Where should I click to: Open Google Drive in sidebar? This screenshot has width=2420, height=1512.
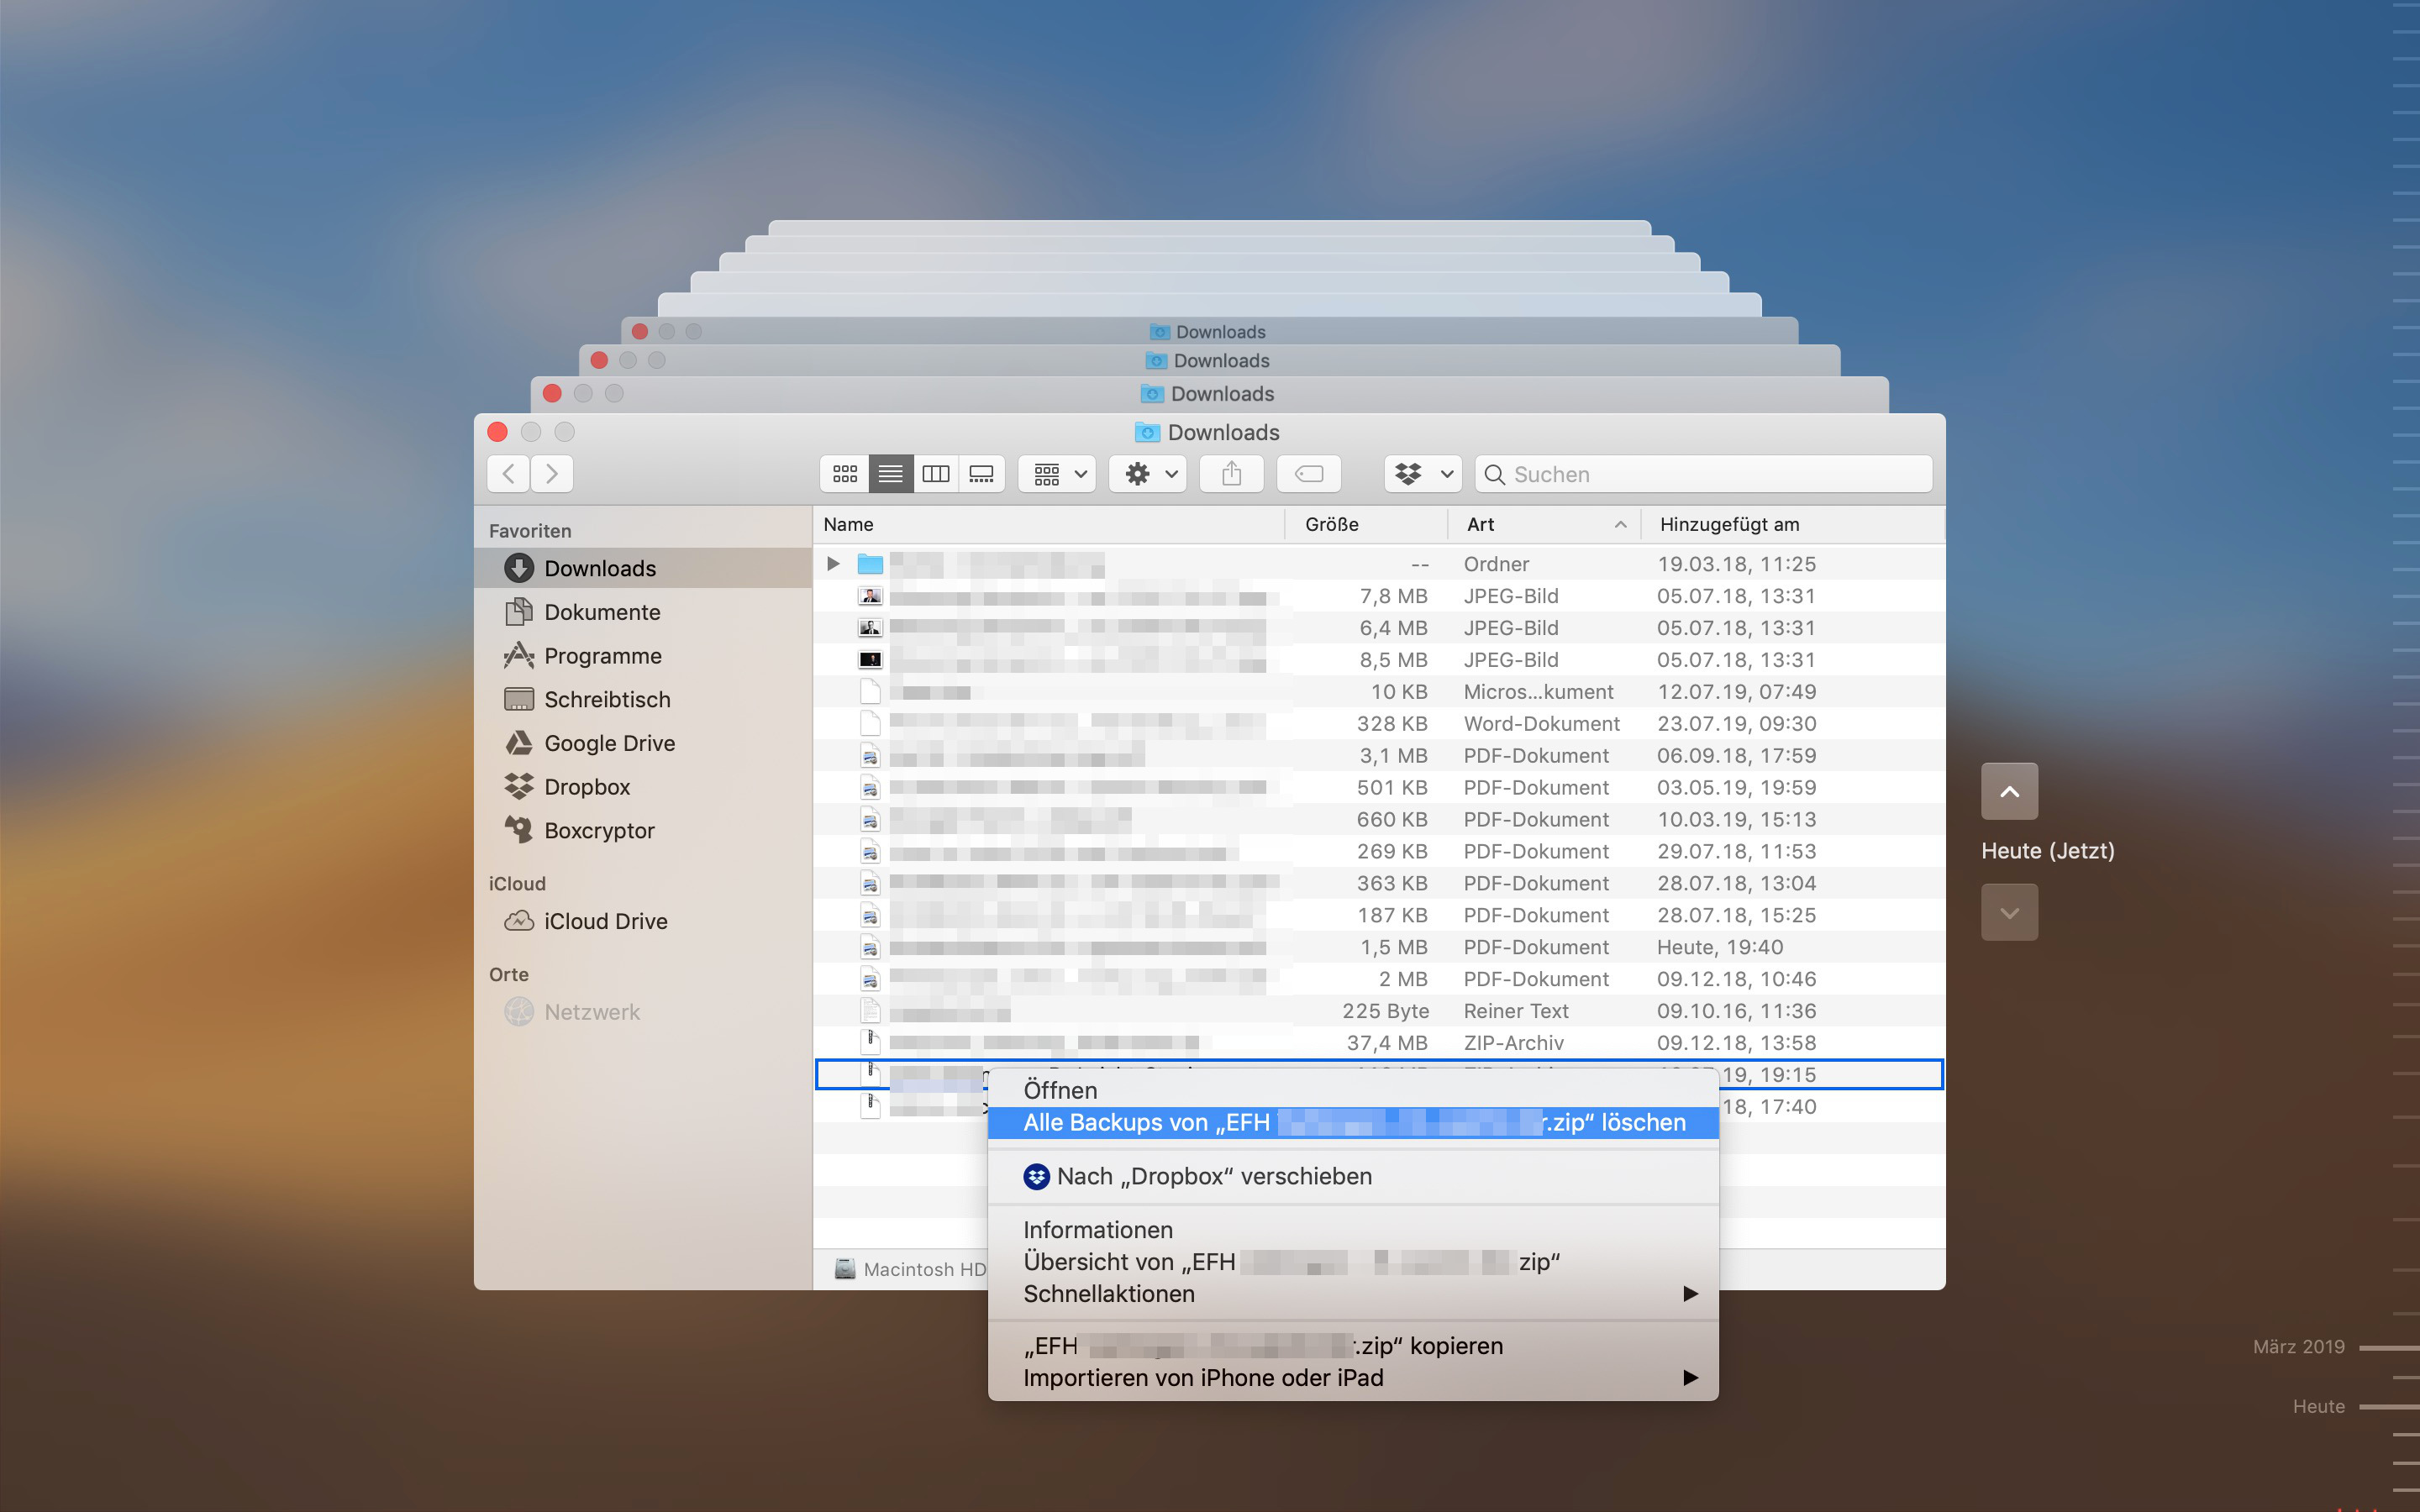pos(609,743)
